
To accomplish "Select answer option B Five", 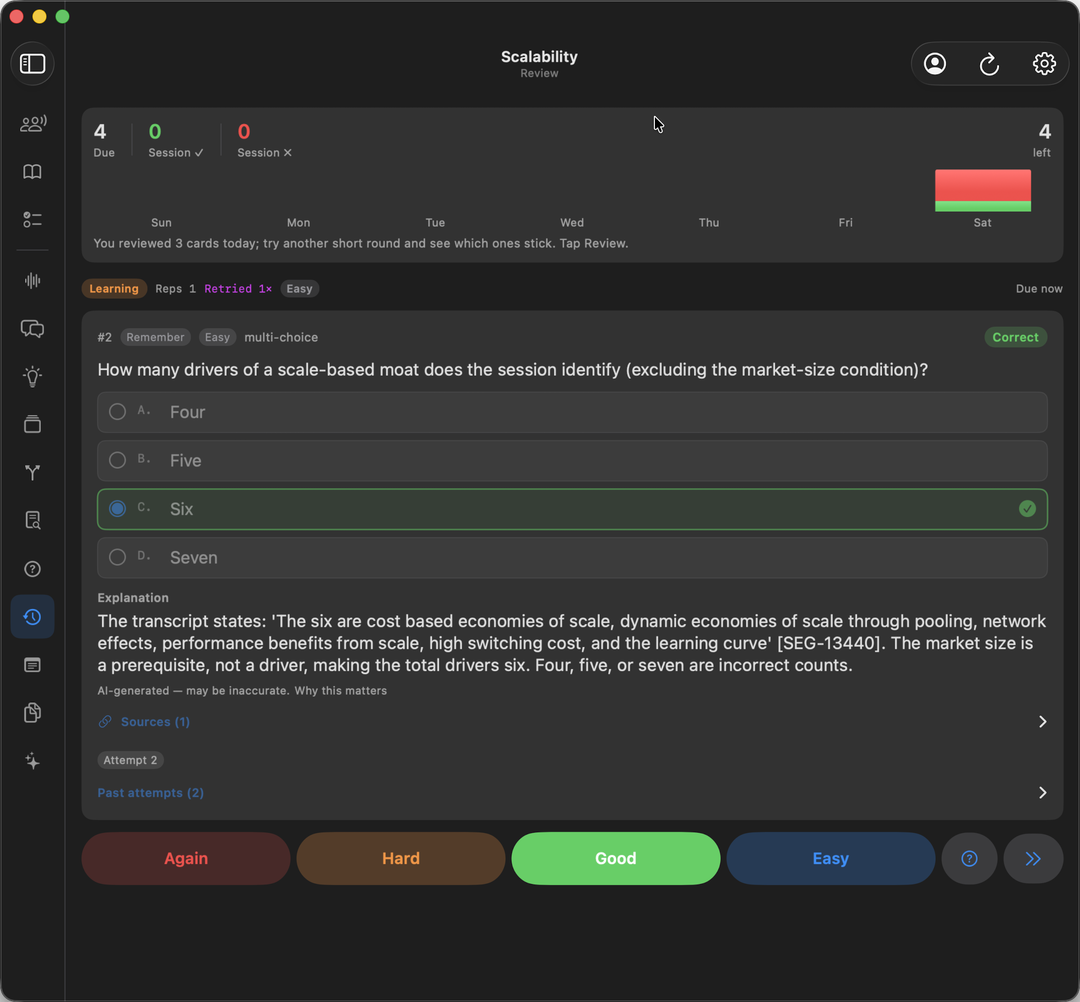I will pyautogui.click(x=572, y=461).
